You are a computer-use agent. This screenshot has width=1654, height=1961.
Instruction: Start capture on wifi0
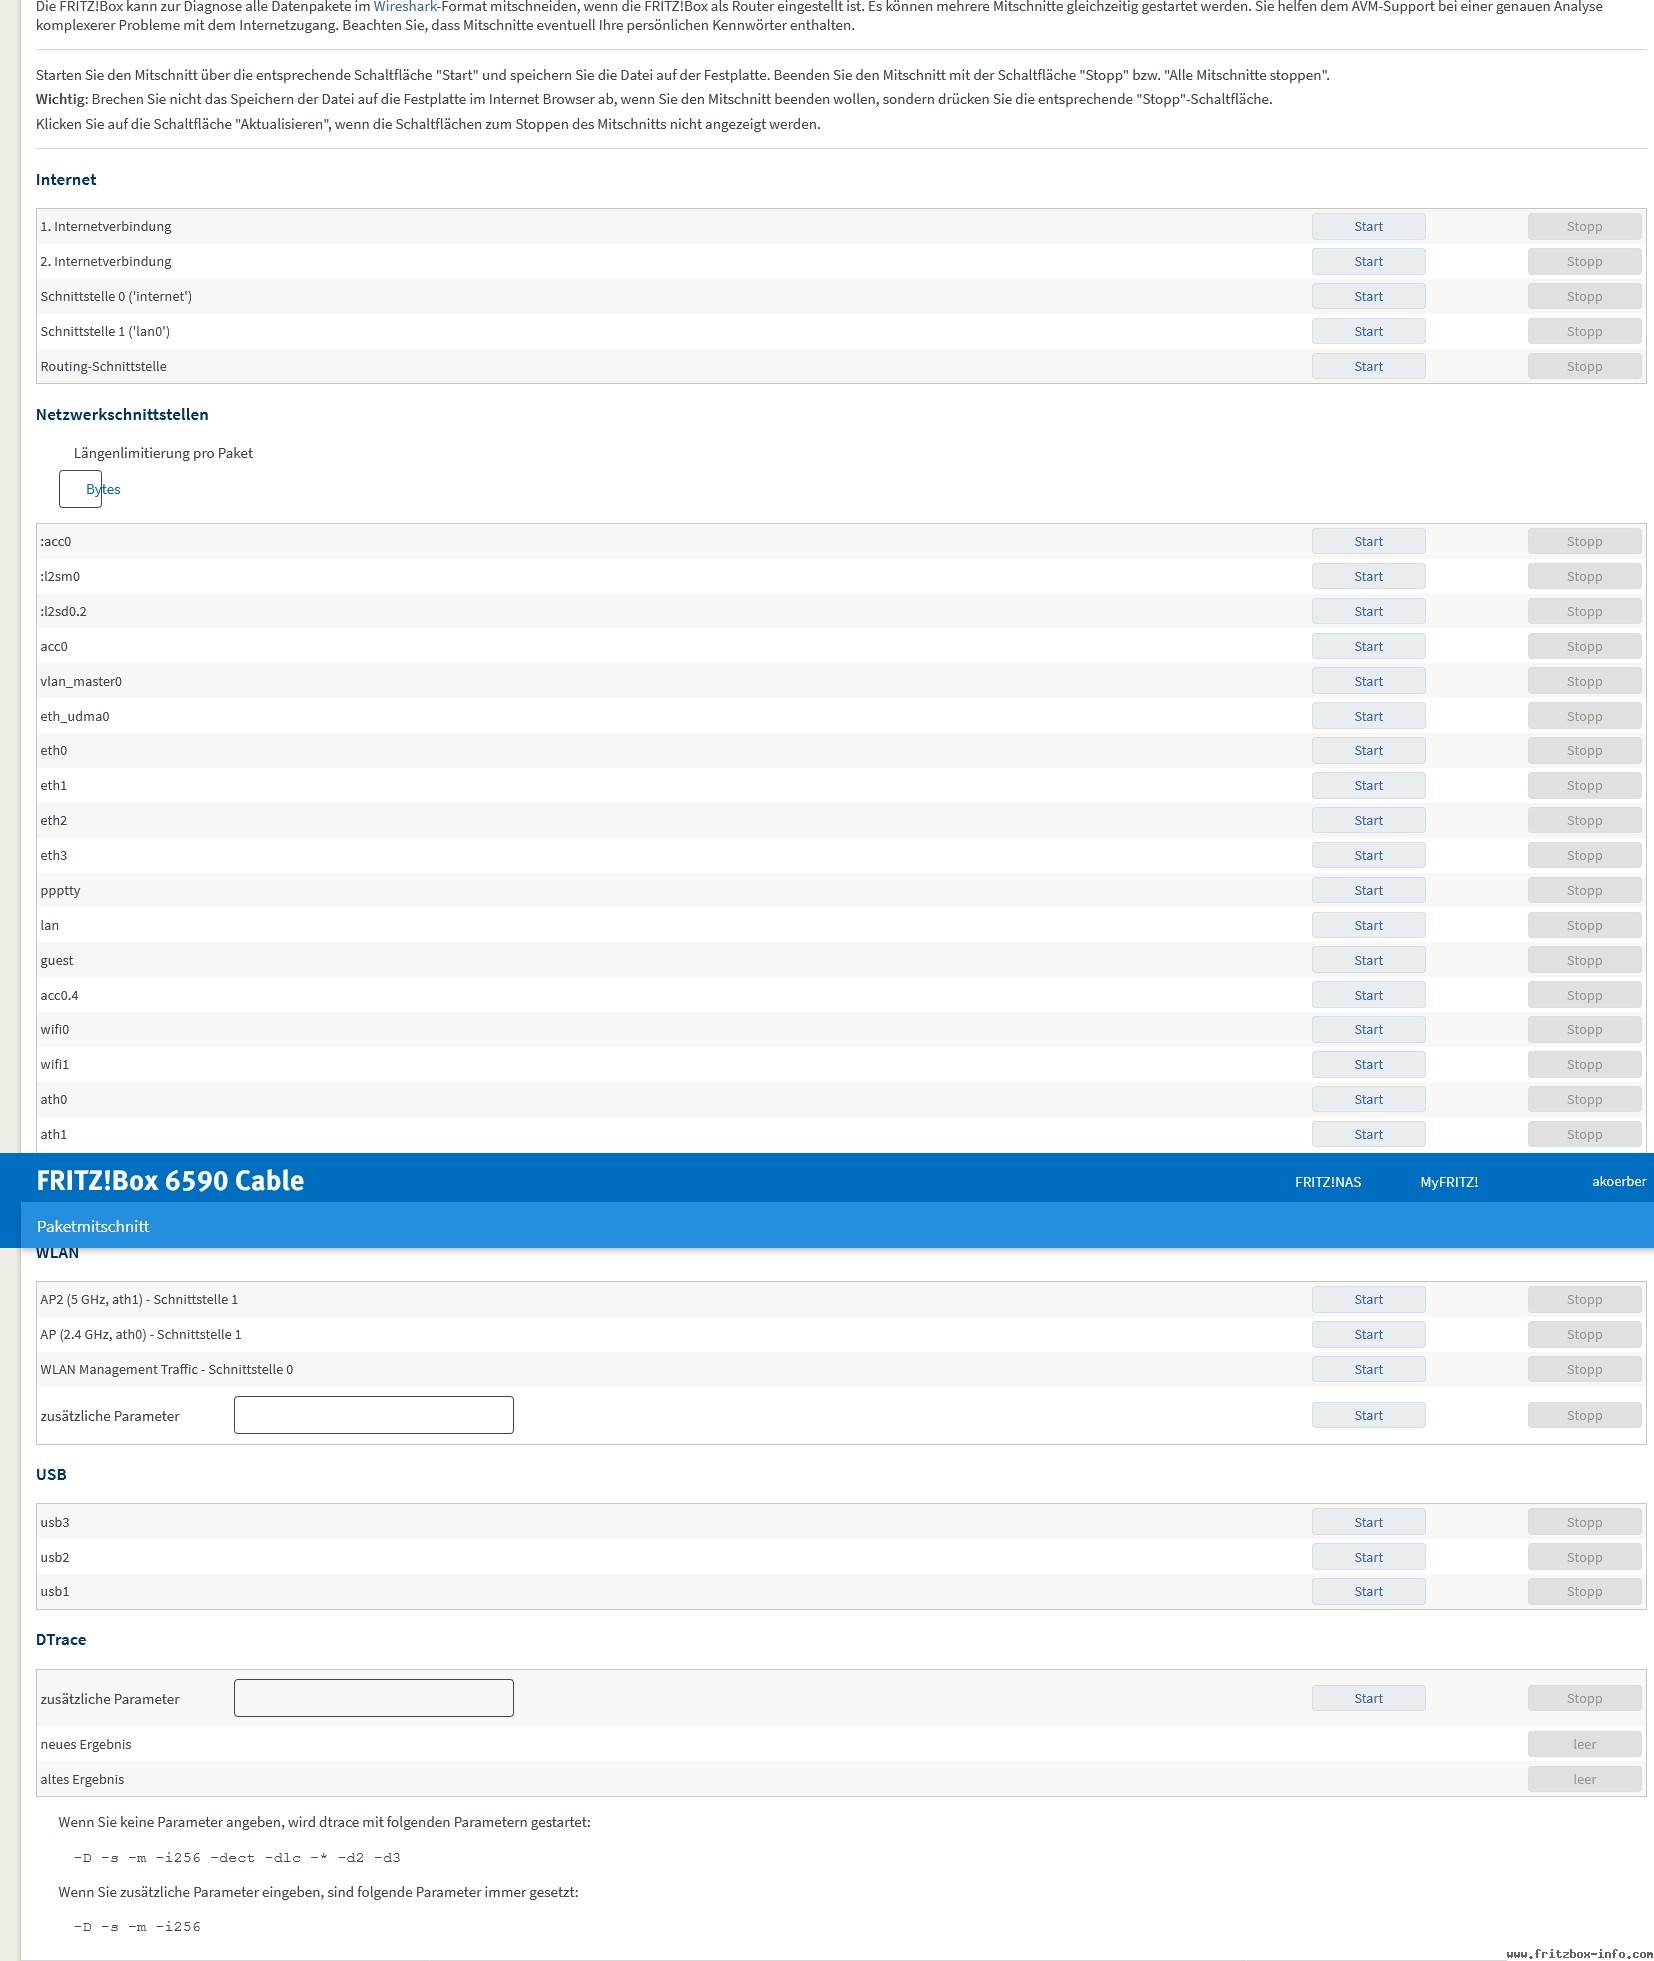tap(1368, 1030)
